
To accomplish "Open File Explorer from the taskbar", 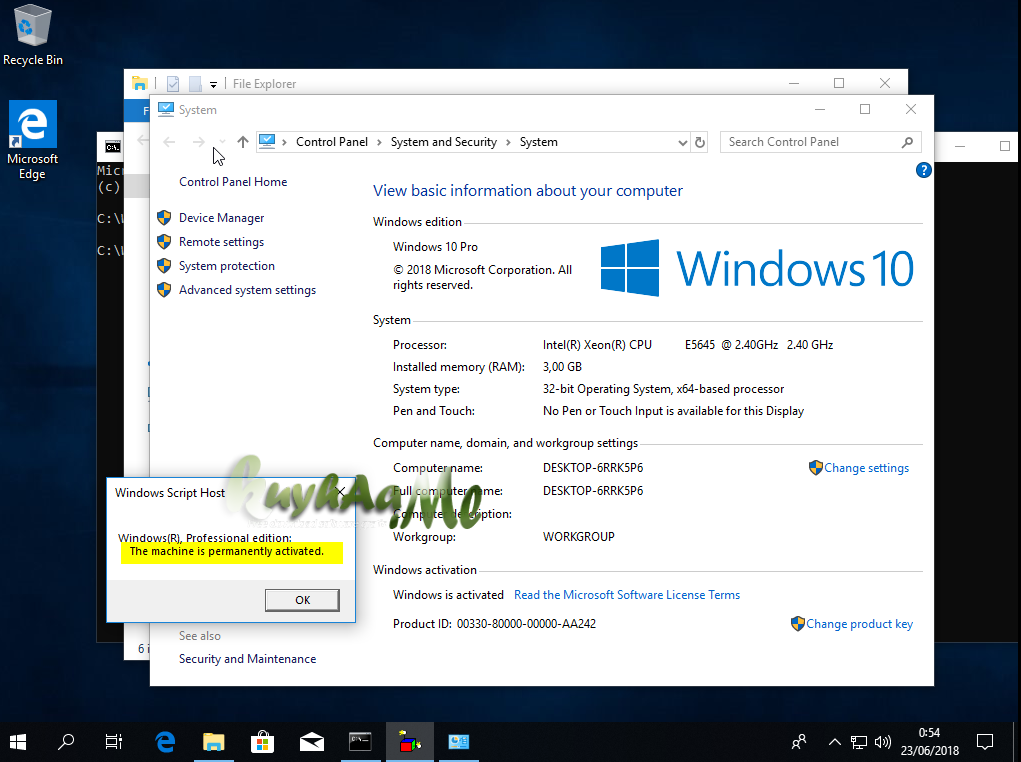I will click(214, 742).
